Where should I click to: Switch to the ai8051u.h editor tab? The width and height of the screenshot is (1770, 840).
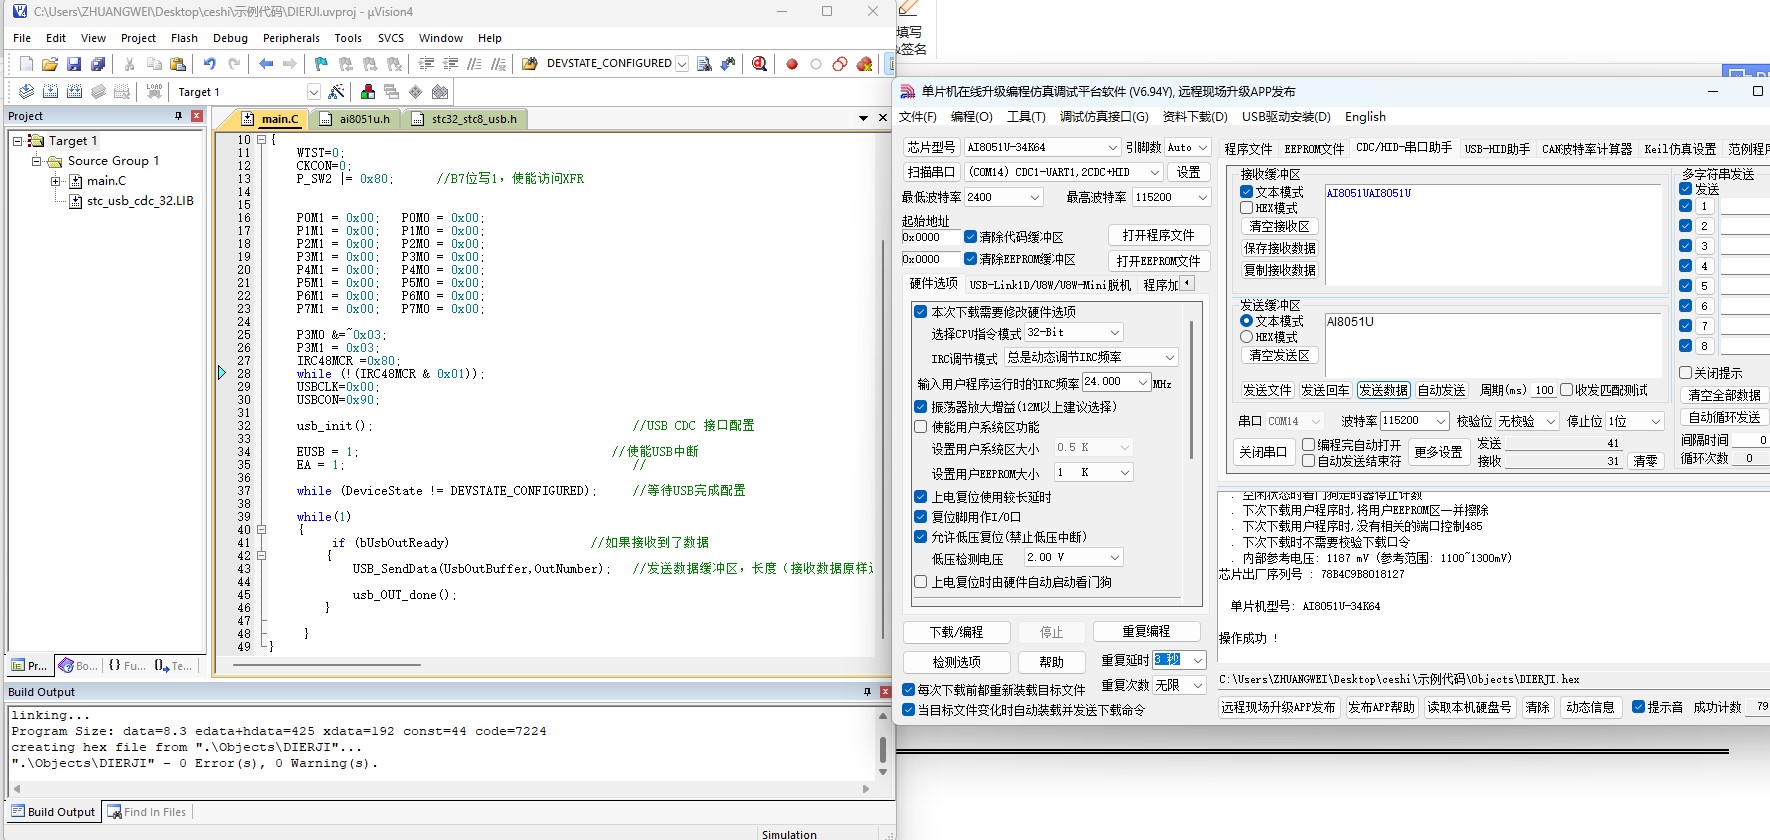point(355,119)
